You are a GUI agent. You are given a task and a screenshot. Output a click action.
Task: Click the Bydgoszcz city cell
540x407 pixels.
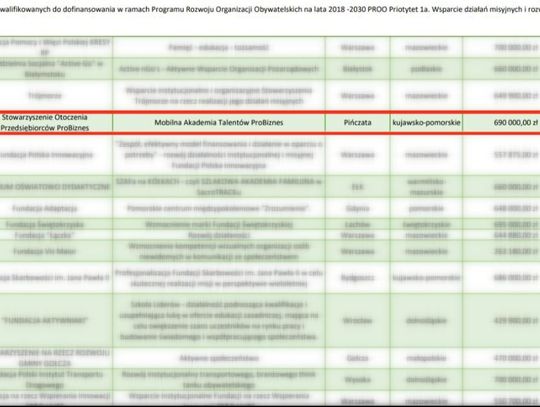[357, 278]
